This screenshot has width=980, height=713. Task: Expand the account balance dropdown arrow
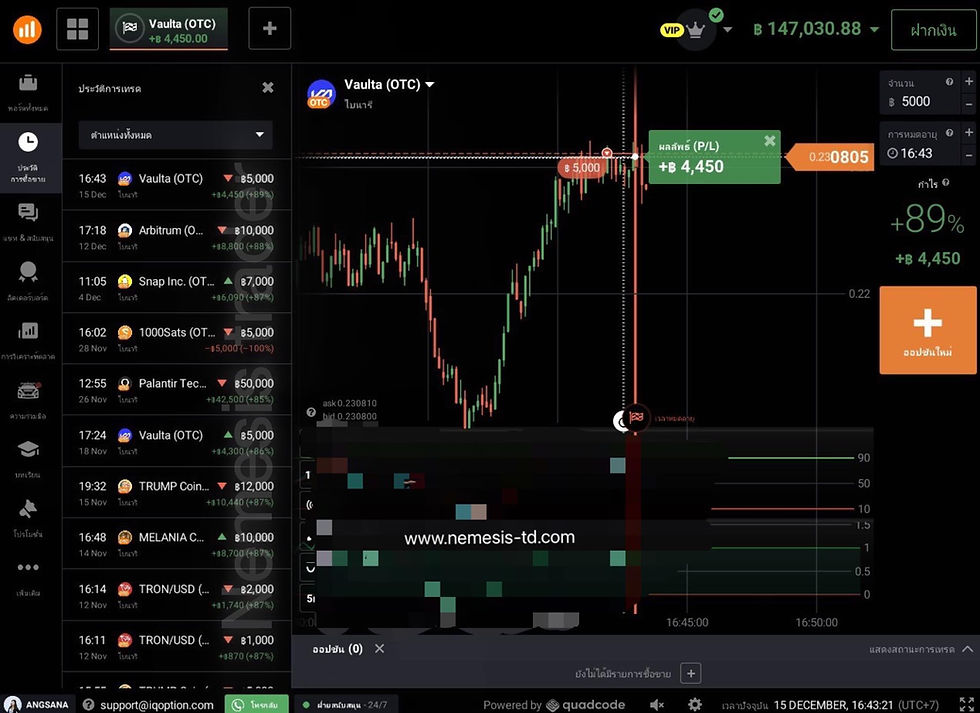[874, 29]
